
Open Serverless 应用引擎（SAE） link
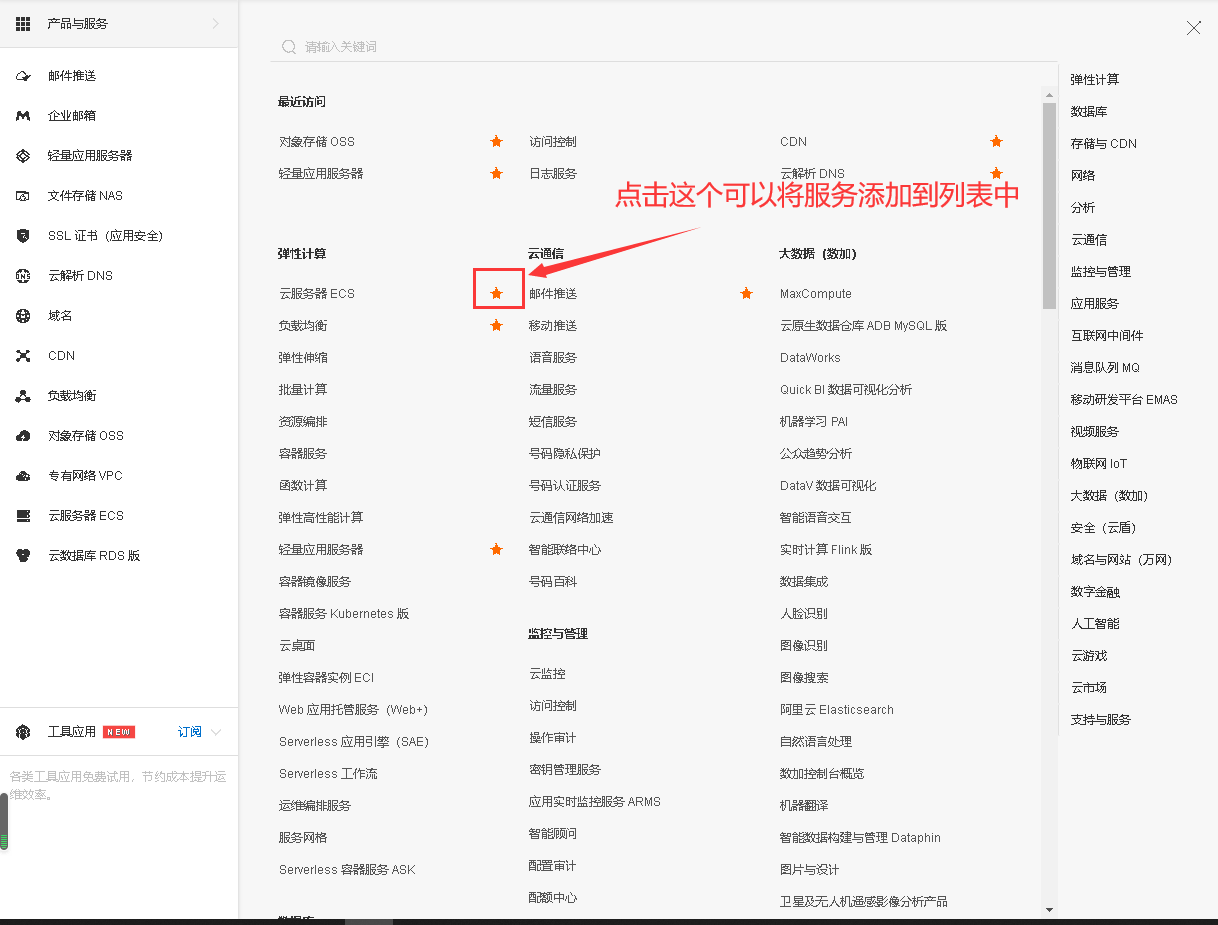353,742
